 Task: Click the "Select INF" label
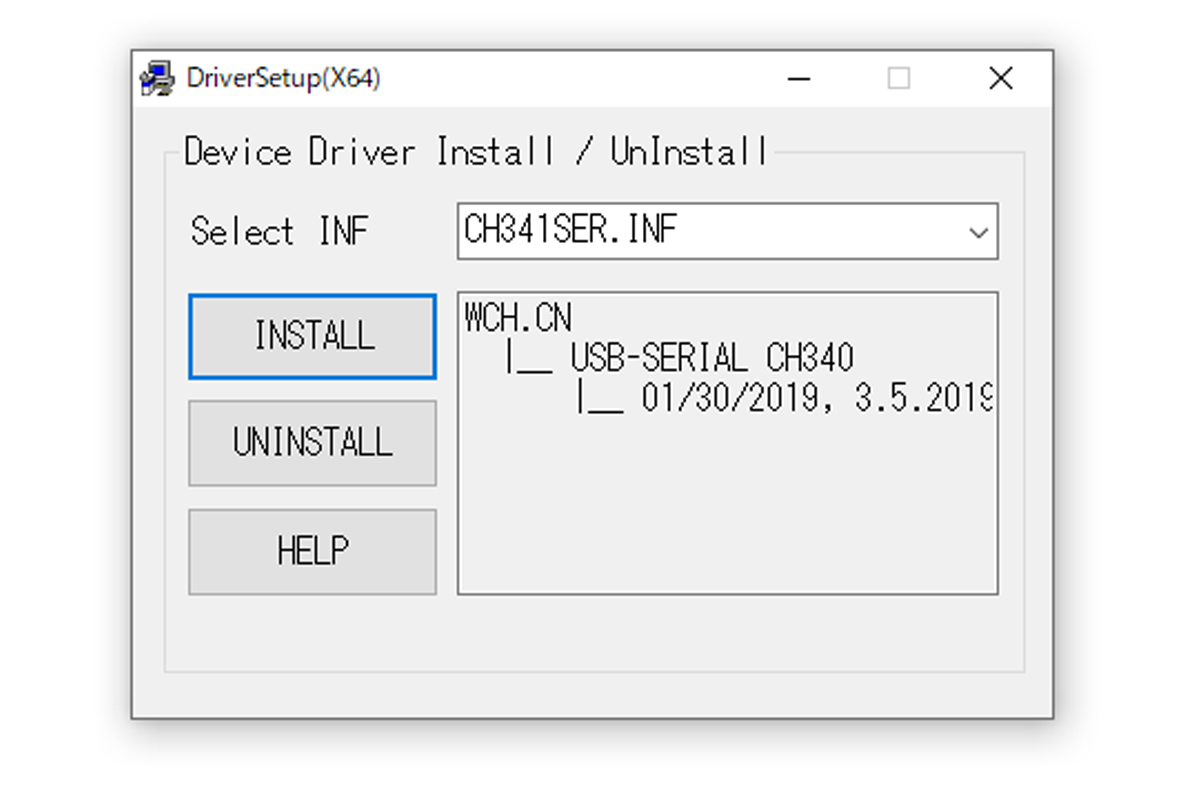(x=279, y=231)
